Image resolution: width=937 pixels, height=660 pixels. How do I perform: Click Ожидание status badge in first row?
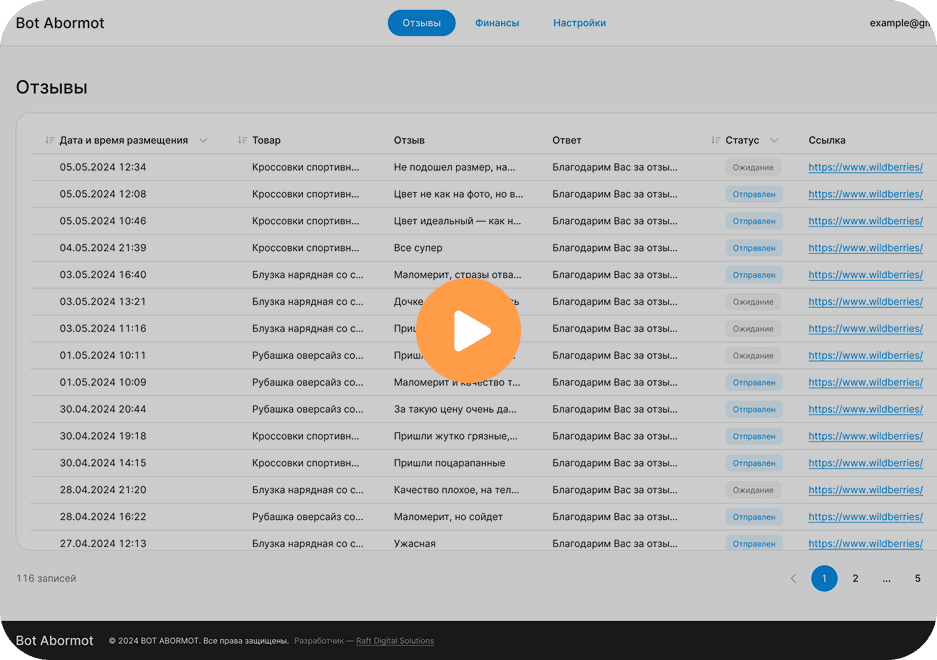pyautogui.click(x=752, y=168)
